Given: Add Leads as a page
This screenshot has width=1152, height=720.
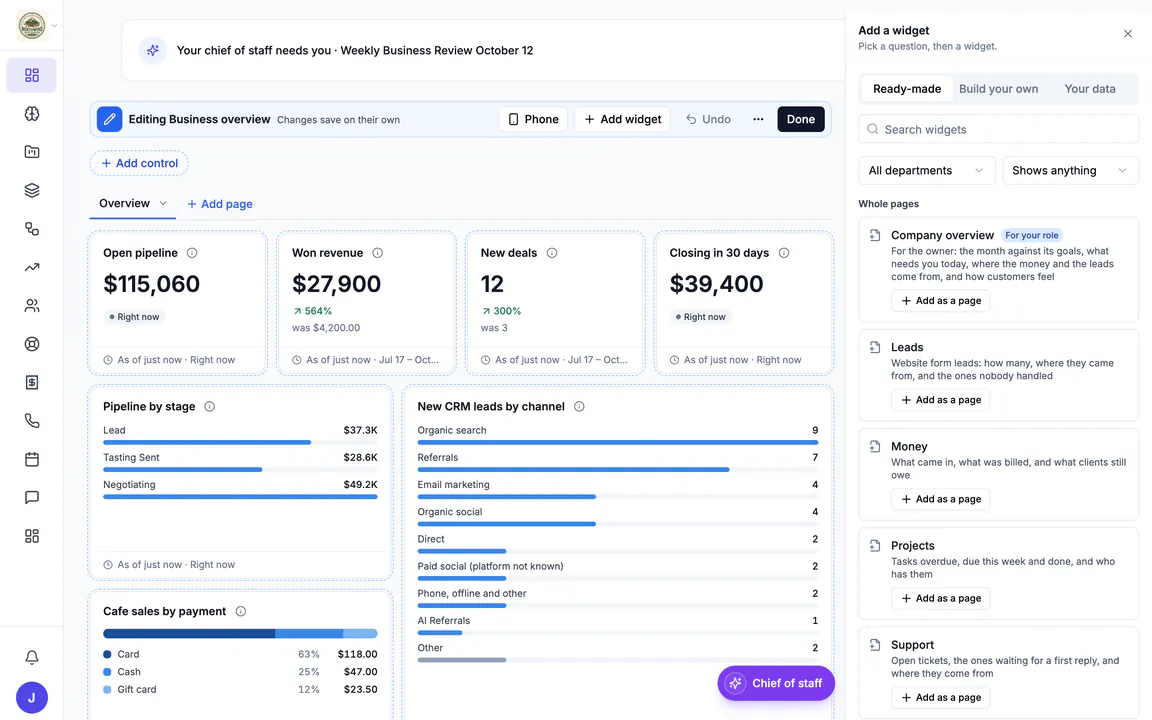Looking at the screenshot, I should (x=940, y=400).
